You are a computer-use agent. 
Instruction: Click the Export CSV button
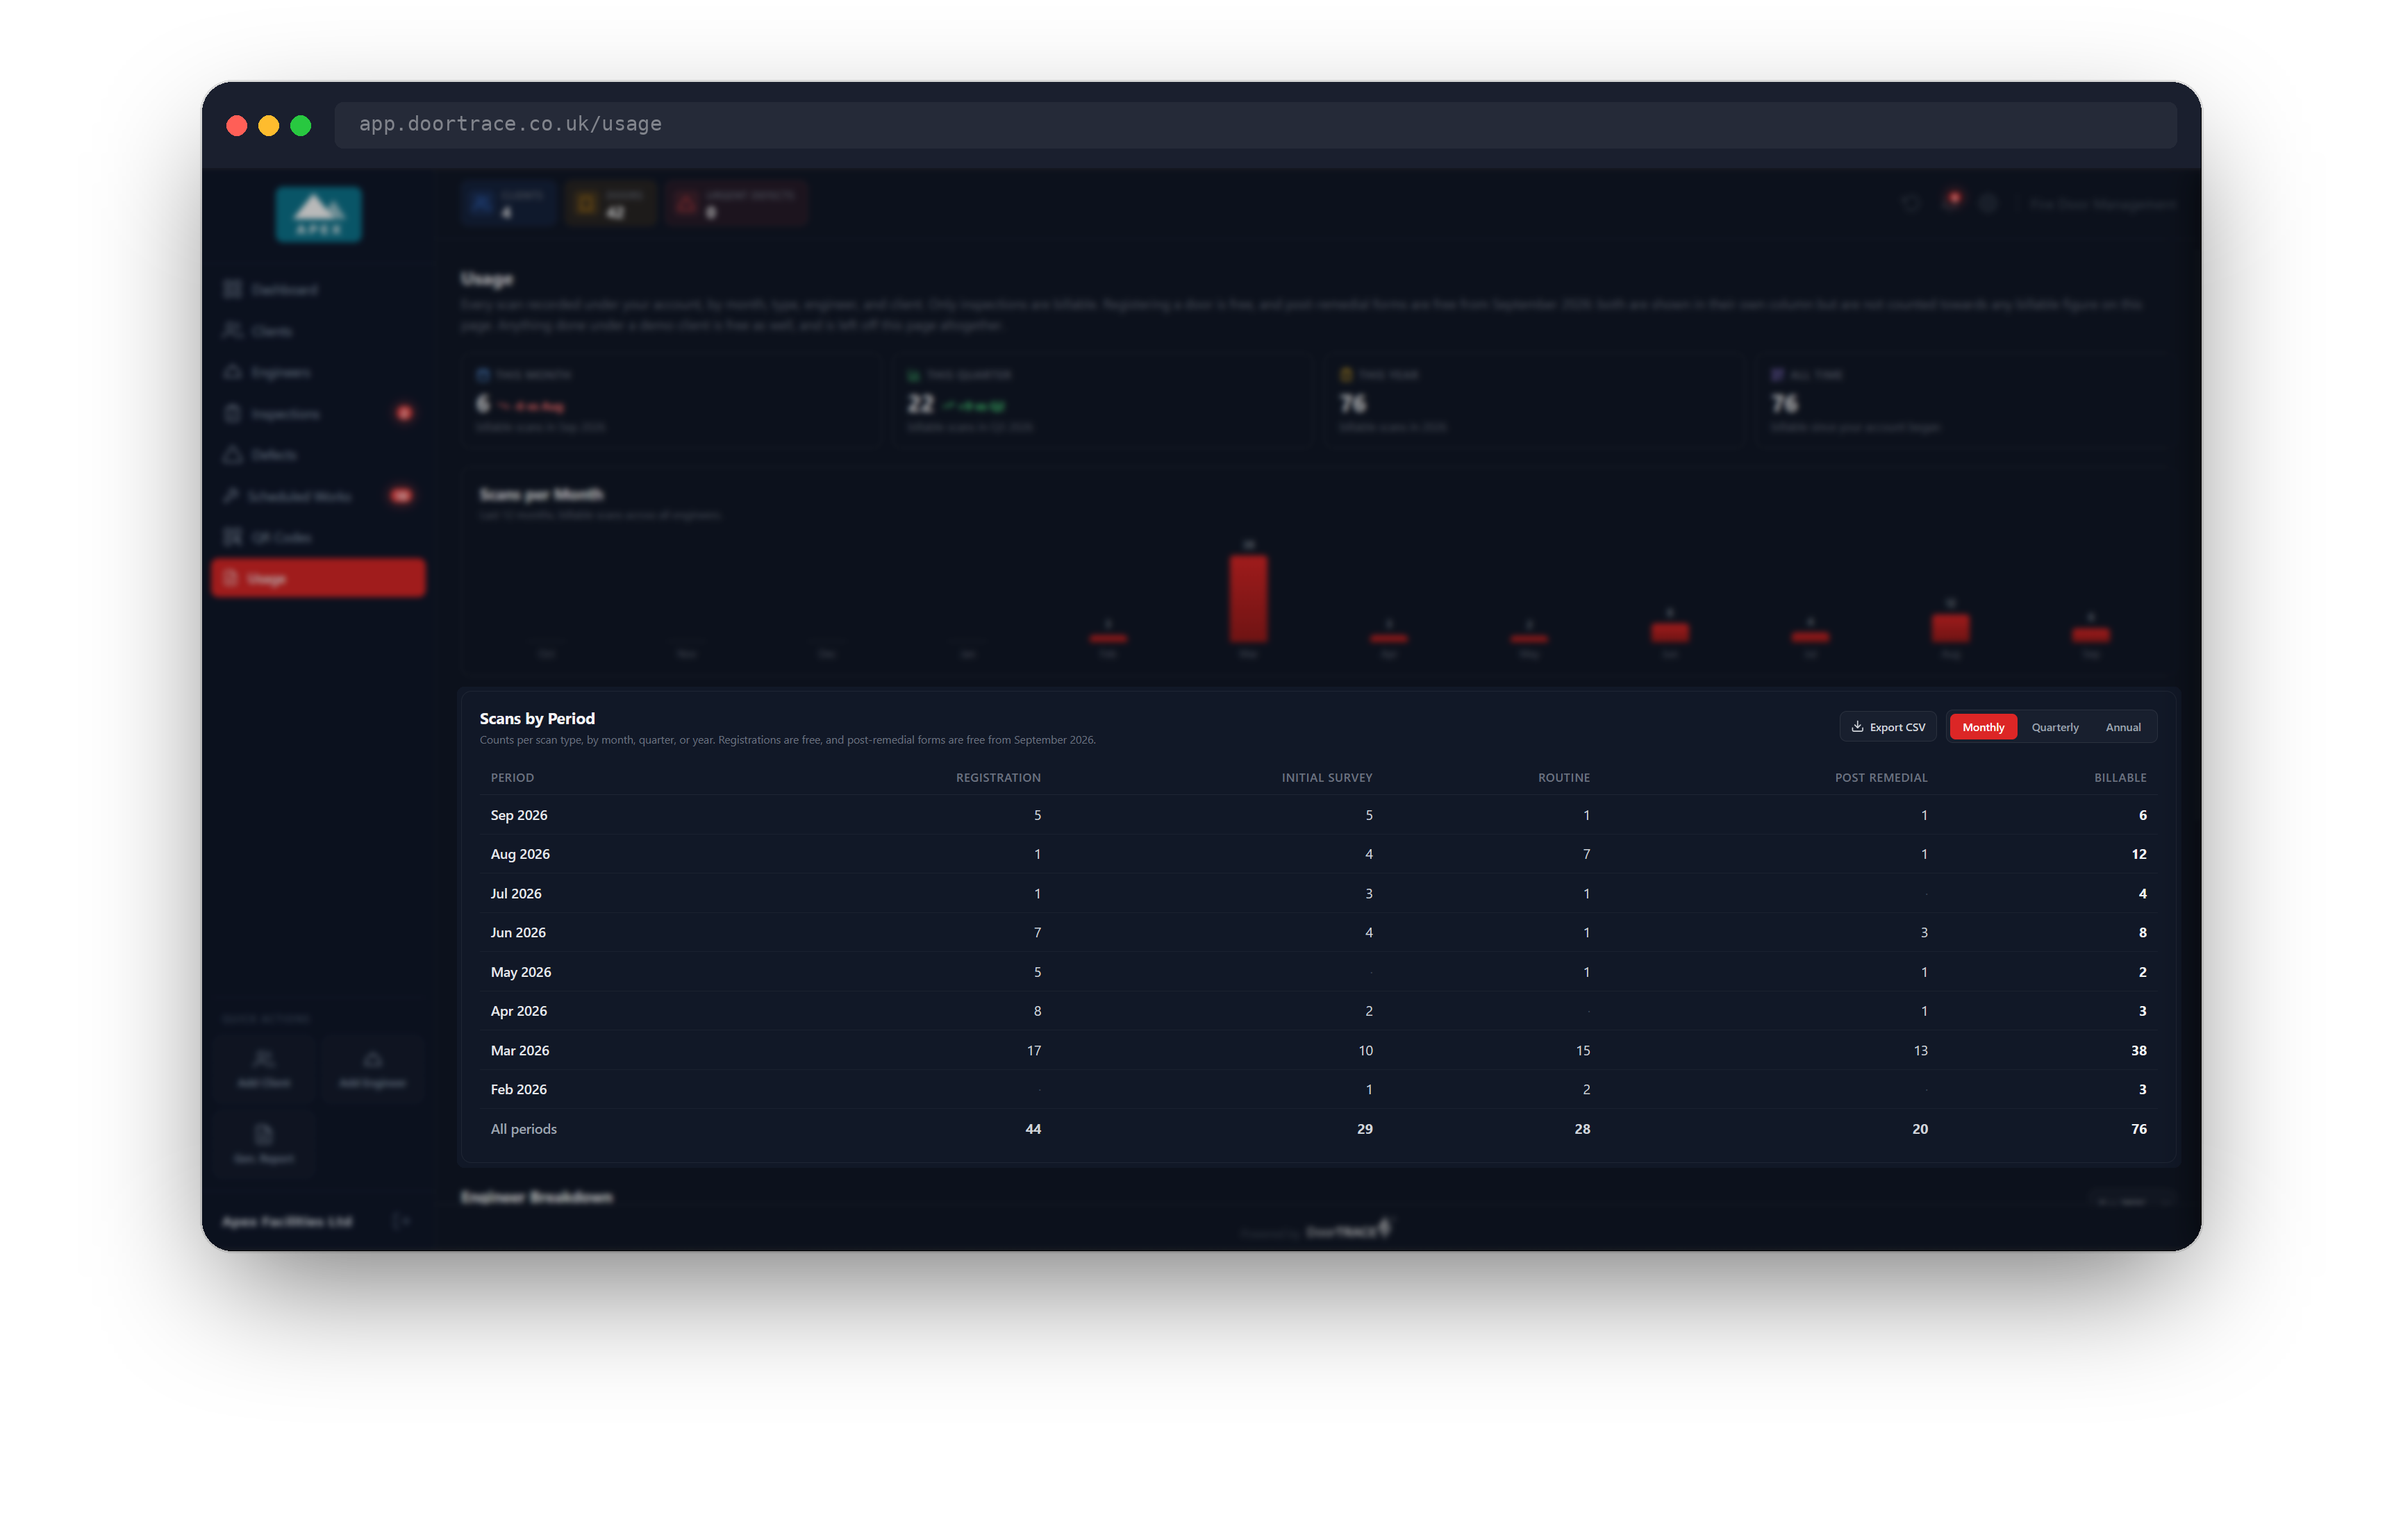1887,727
